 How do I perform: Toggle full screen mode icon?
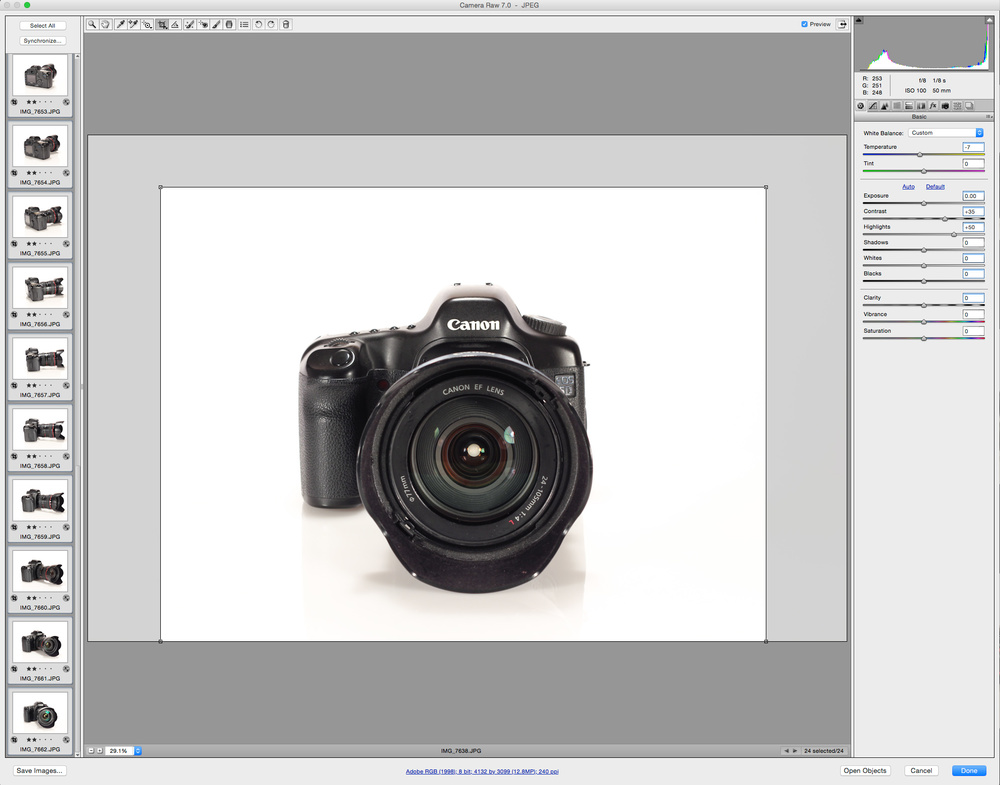click(842, 24)
